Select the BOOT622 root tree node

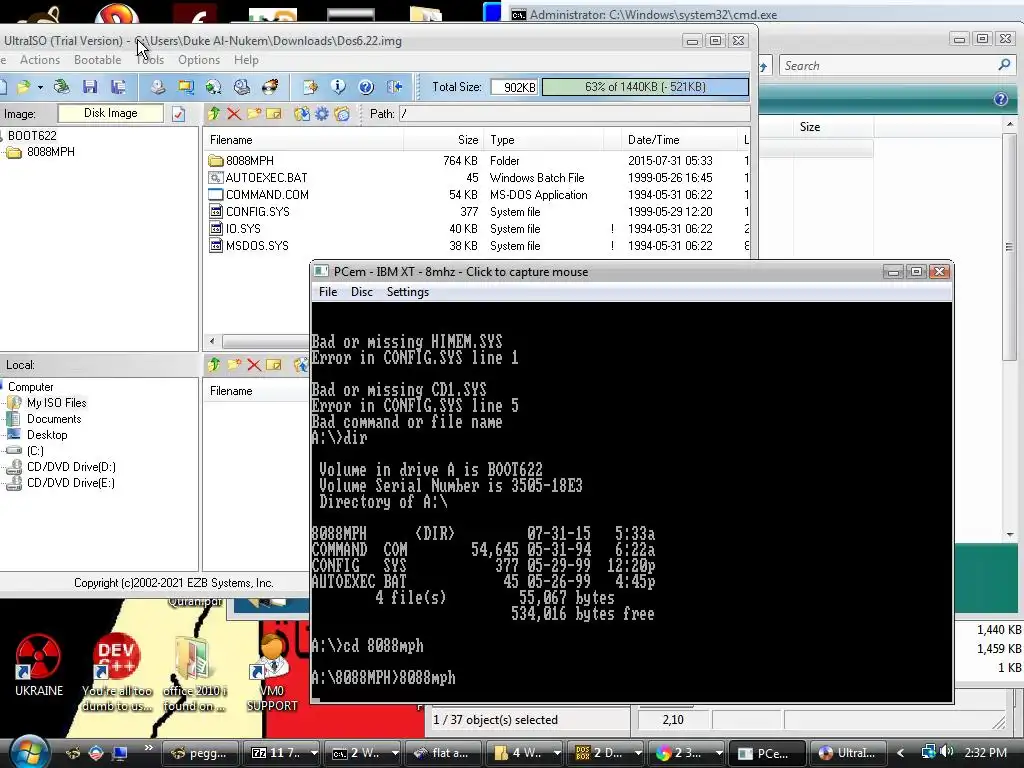[x=32, y=136]
